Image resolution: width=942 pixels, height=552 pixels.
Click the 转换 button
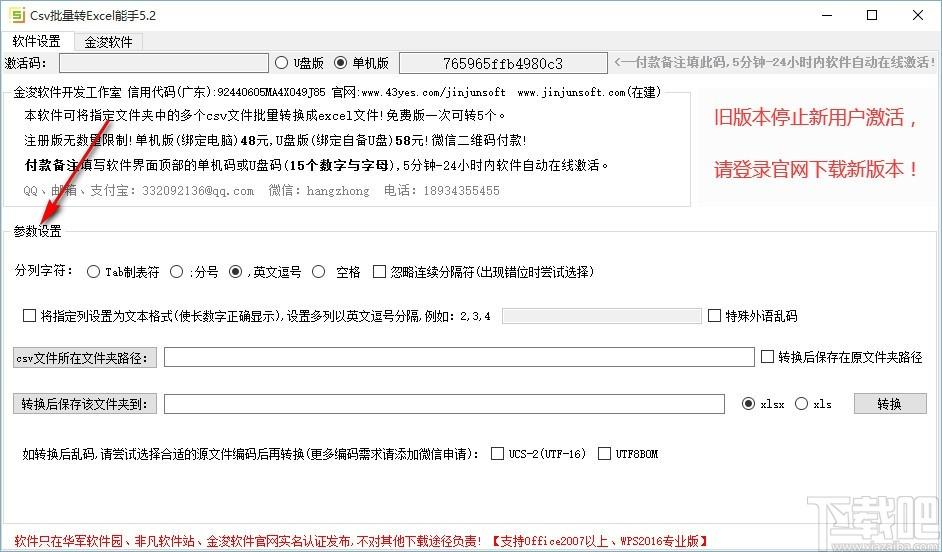pos(890,404)
